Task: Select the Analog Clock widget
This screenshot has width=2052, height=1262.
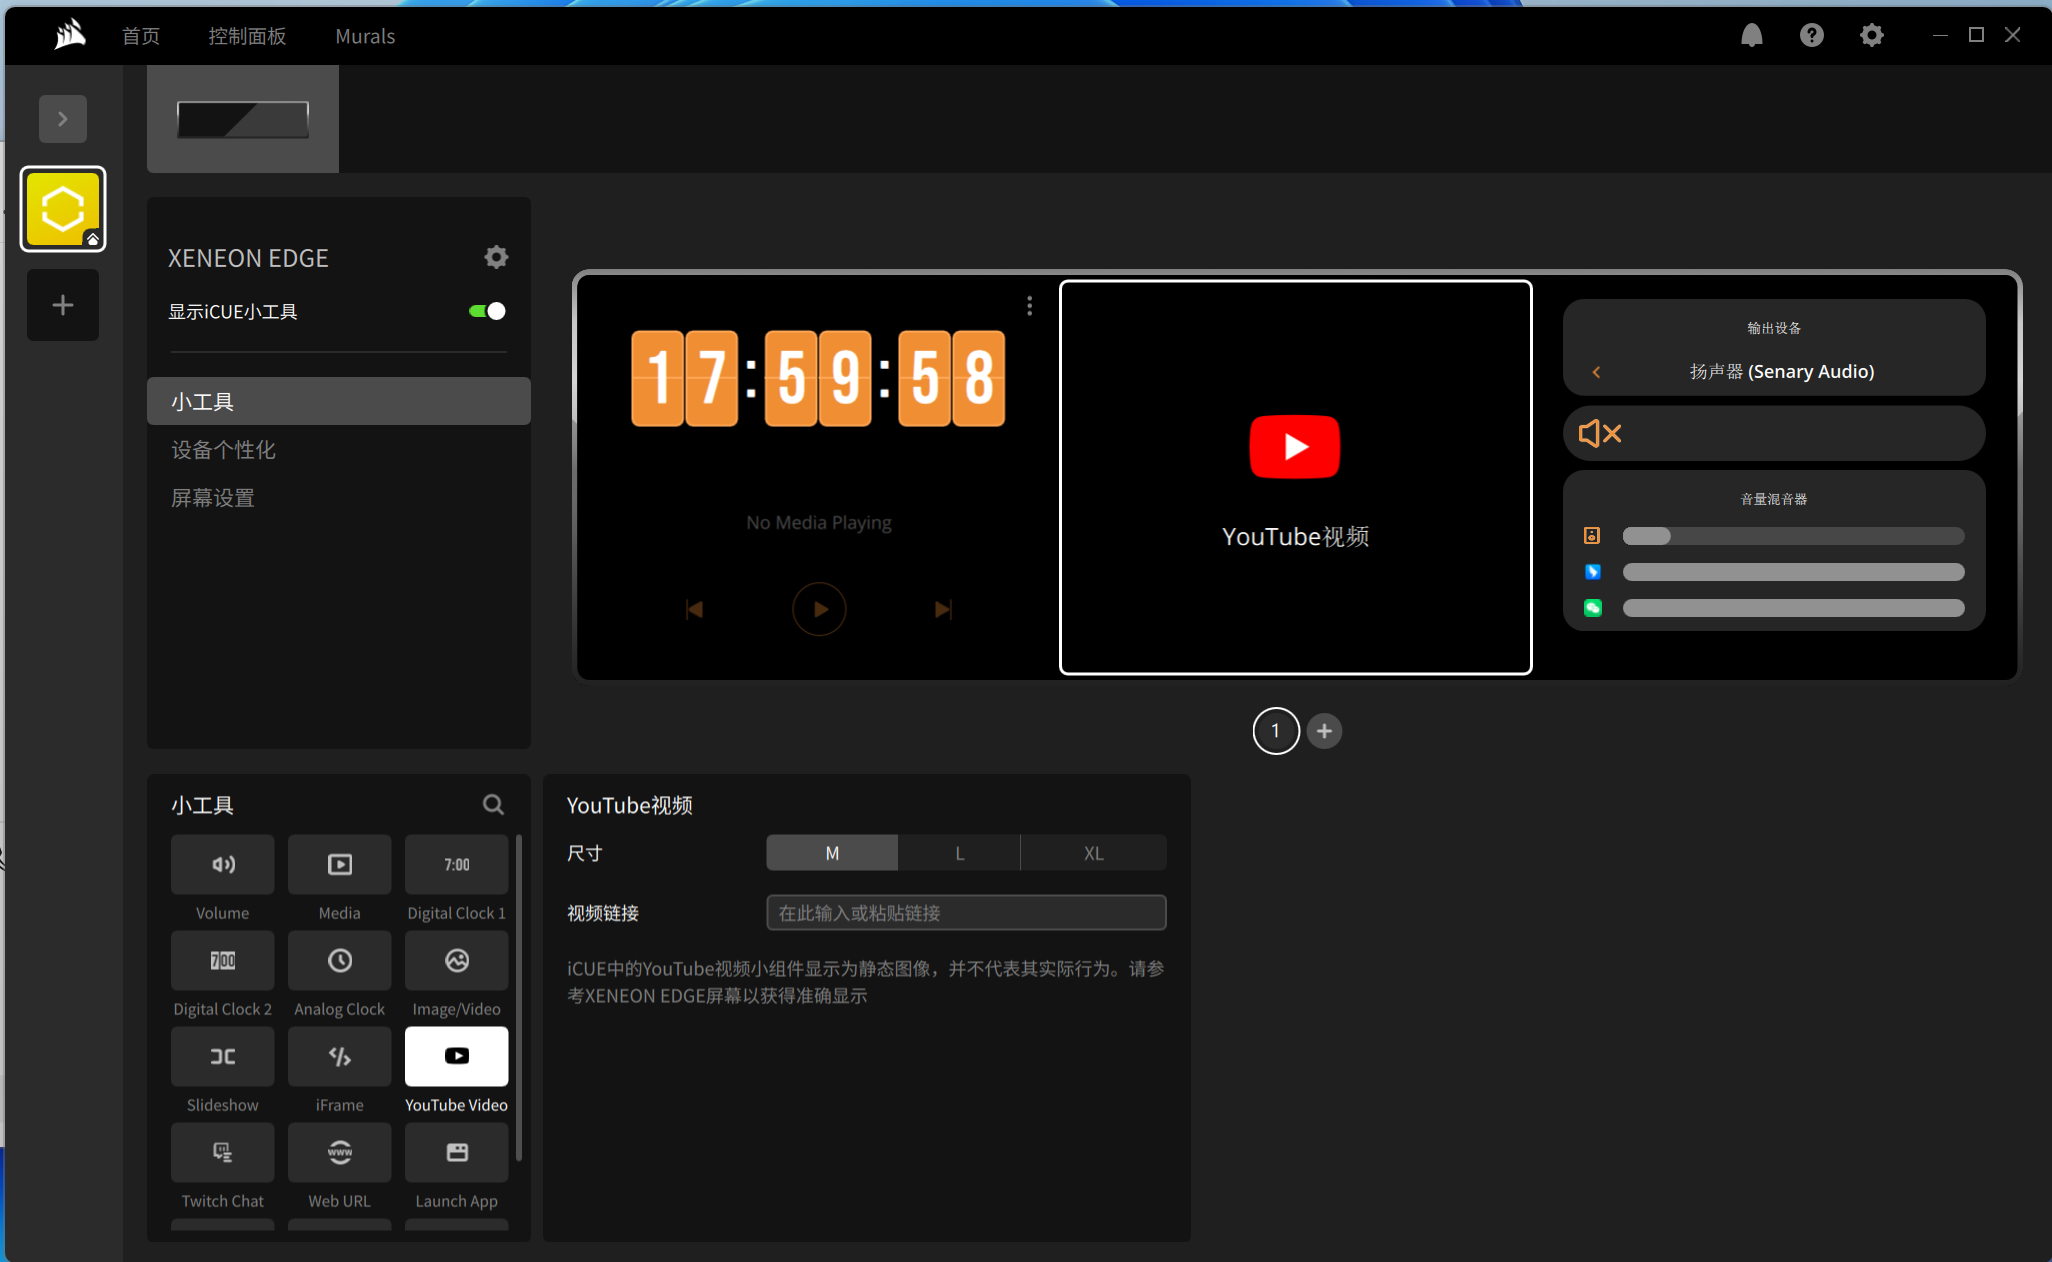Action: (339, 961)
